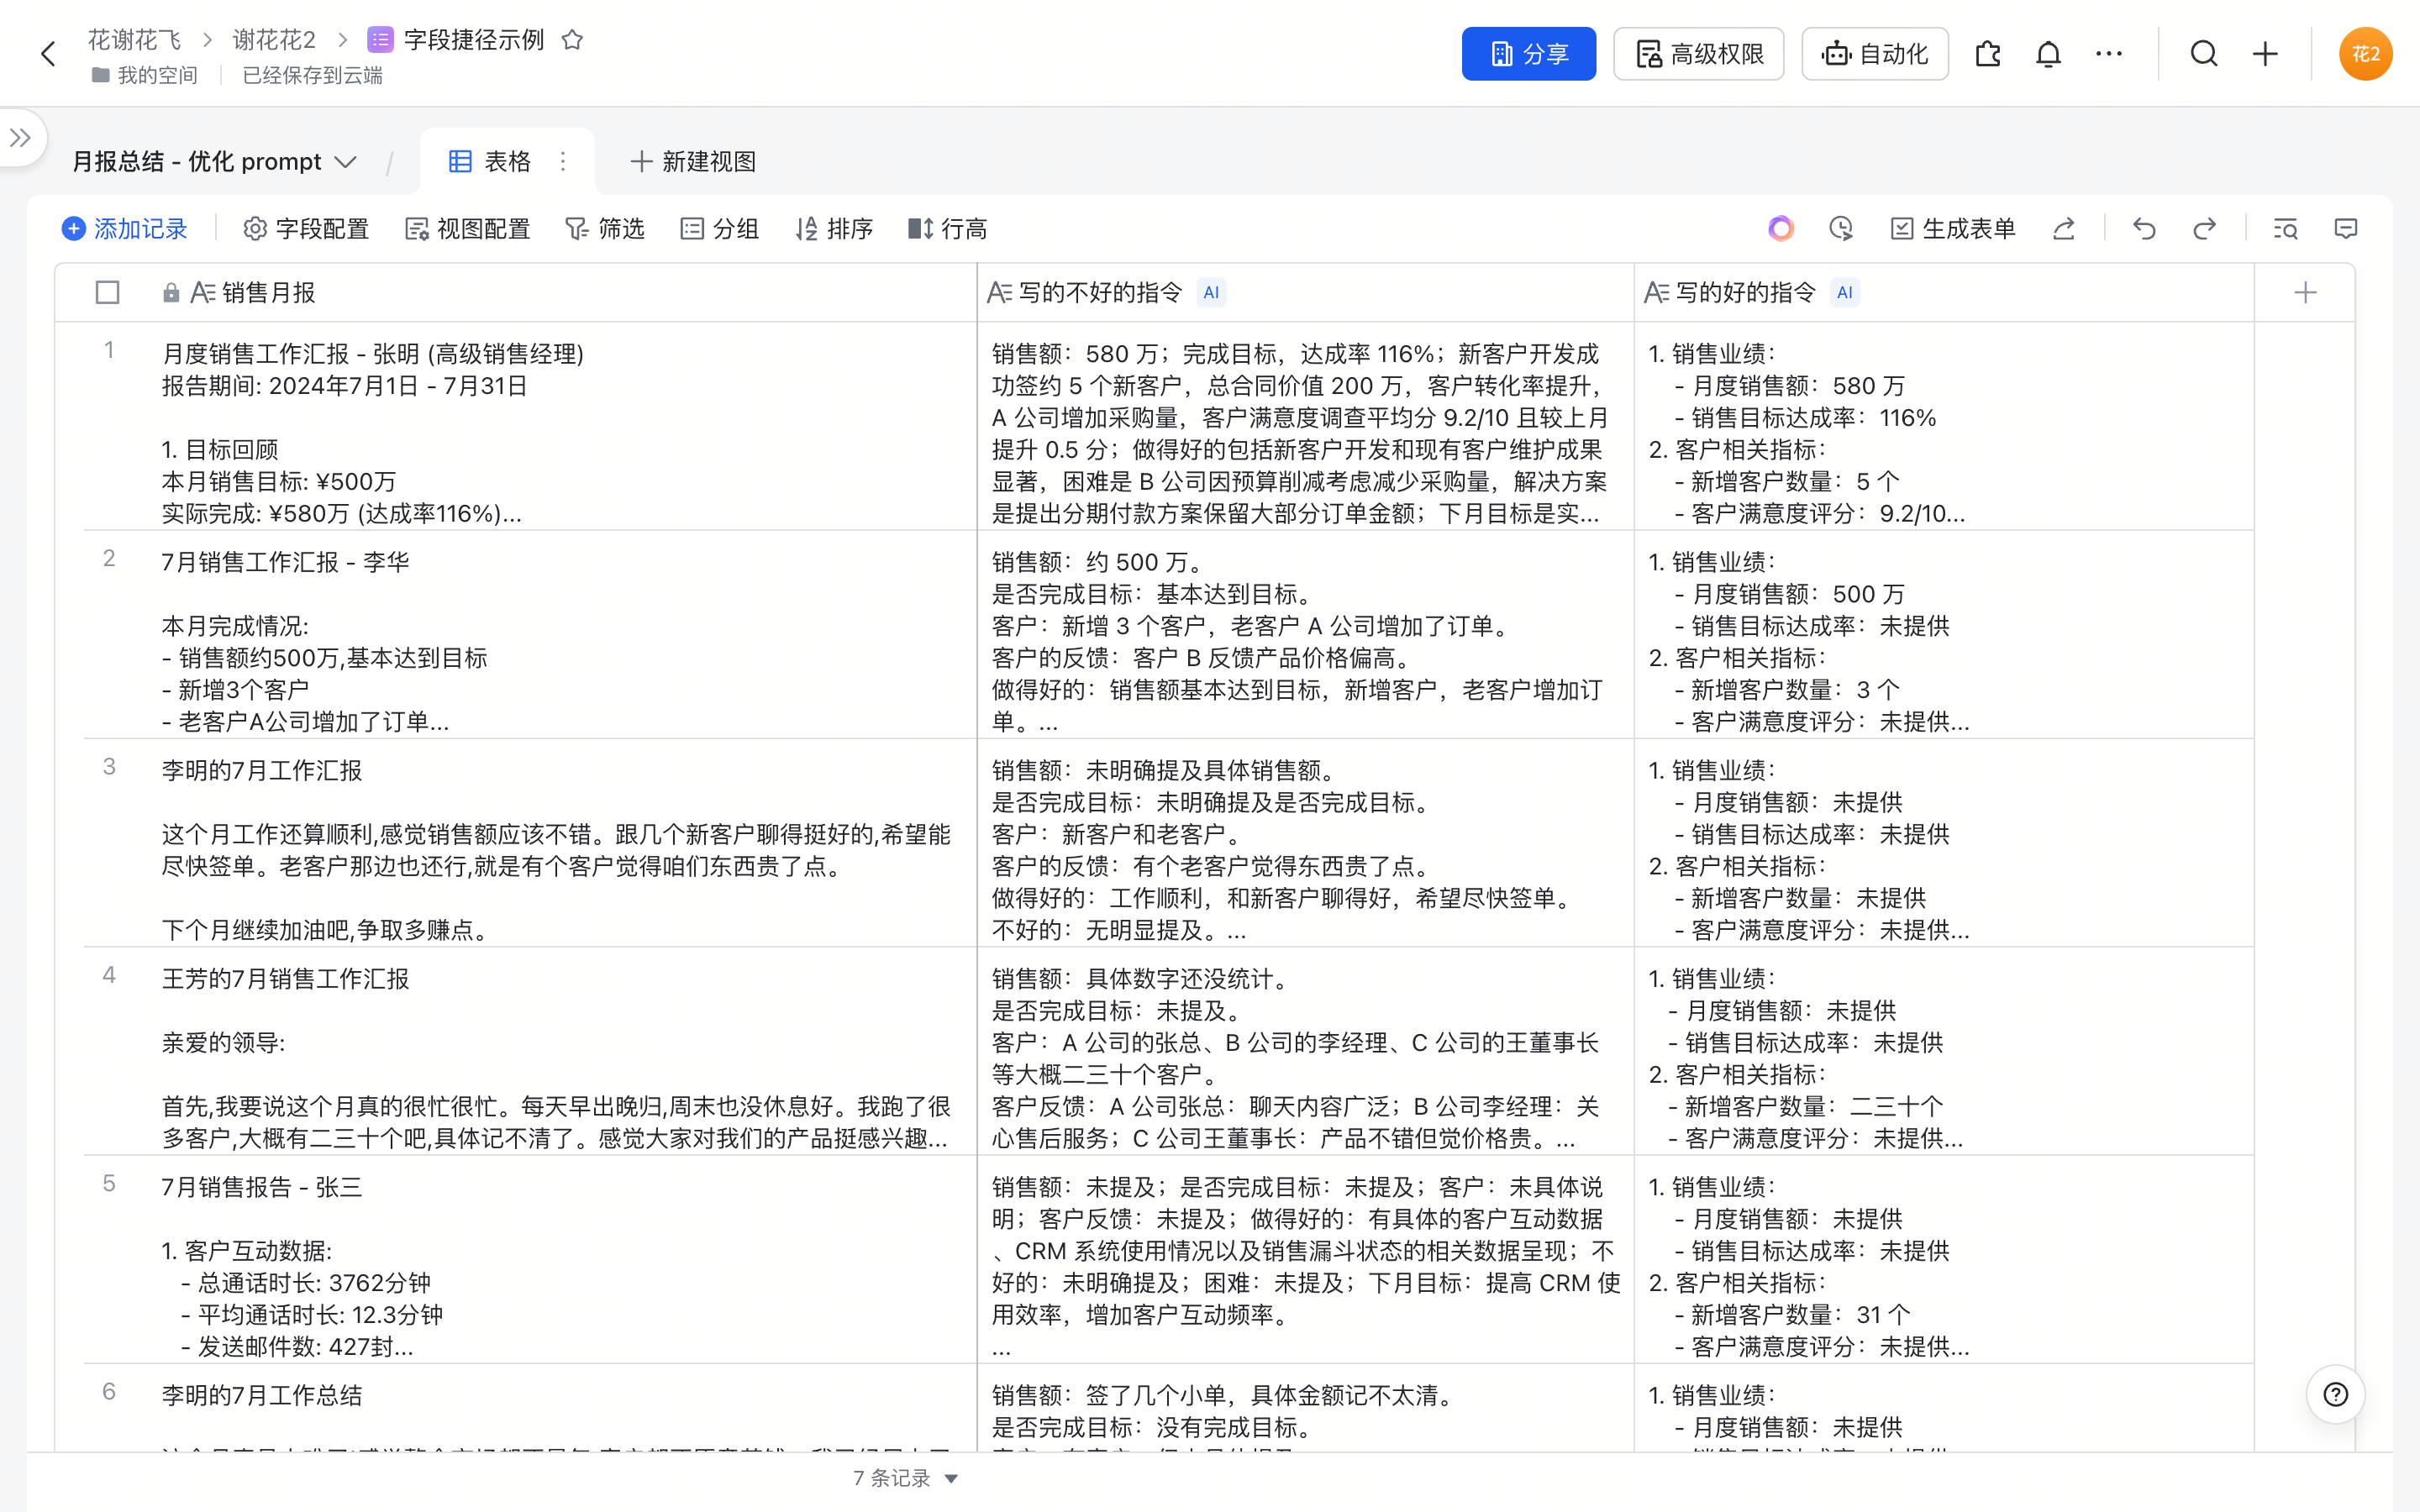Click the redo arrow icon
This screenshot has height=1512, width=2420.
[x=2204, y=229]
